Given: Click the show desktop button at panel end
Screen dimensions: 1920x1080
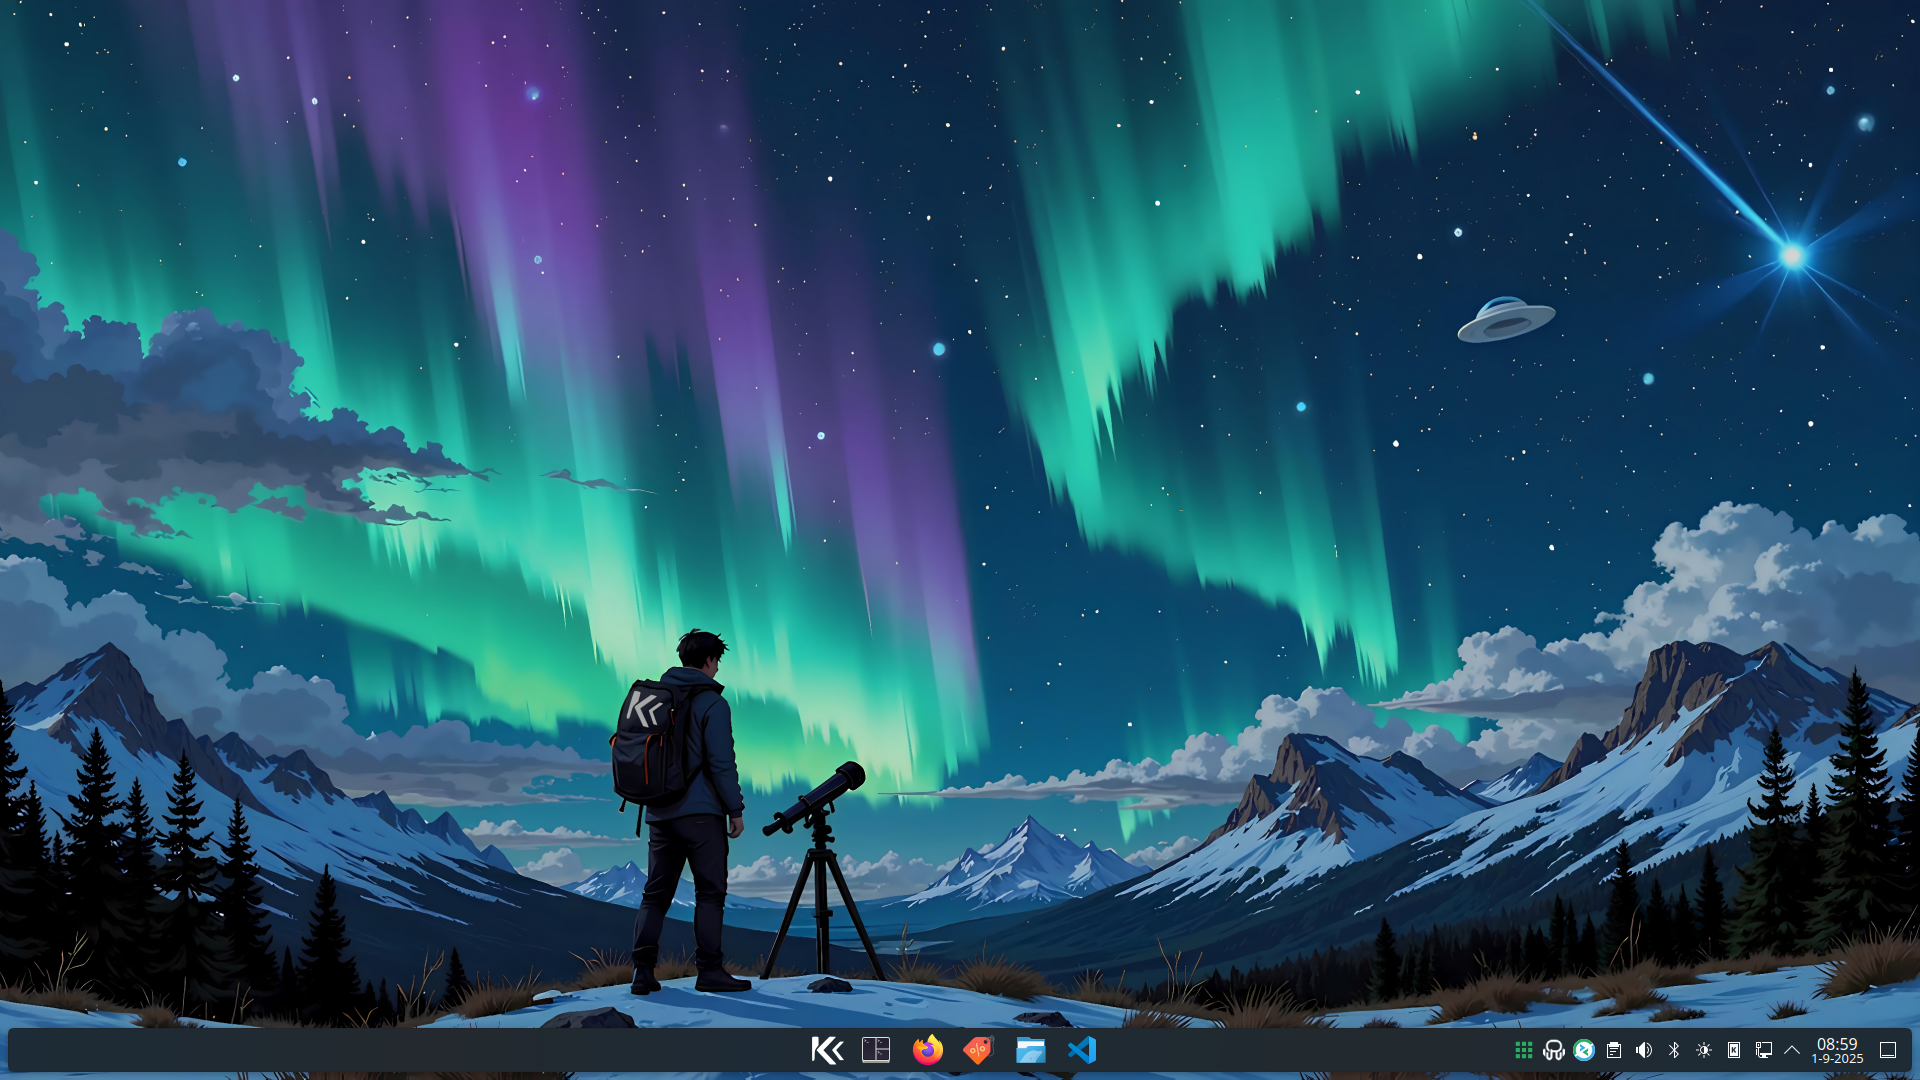Looking at the screenshot, I should point(1888,1050).
